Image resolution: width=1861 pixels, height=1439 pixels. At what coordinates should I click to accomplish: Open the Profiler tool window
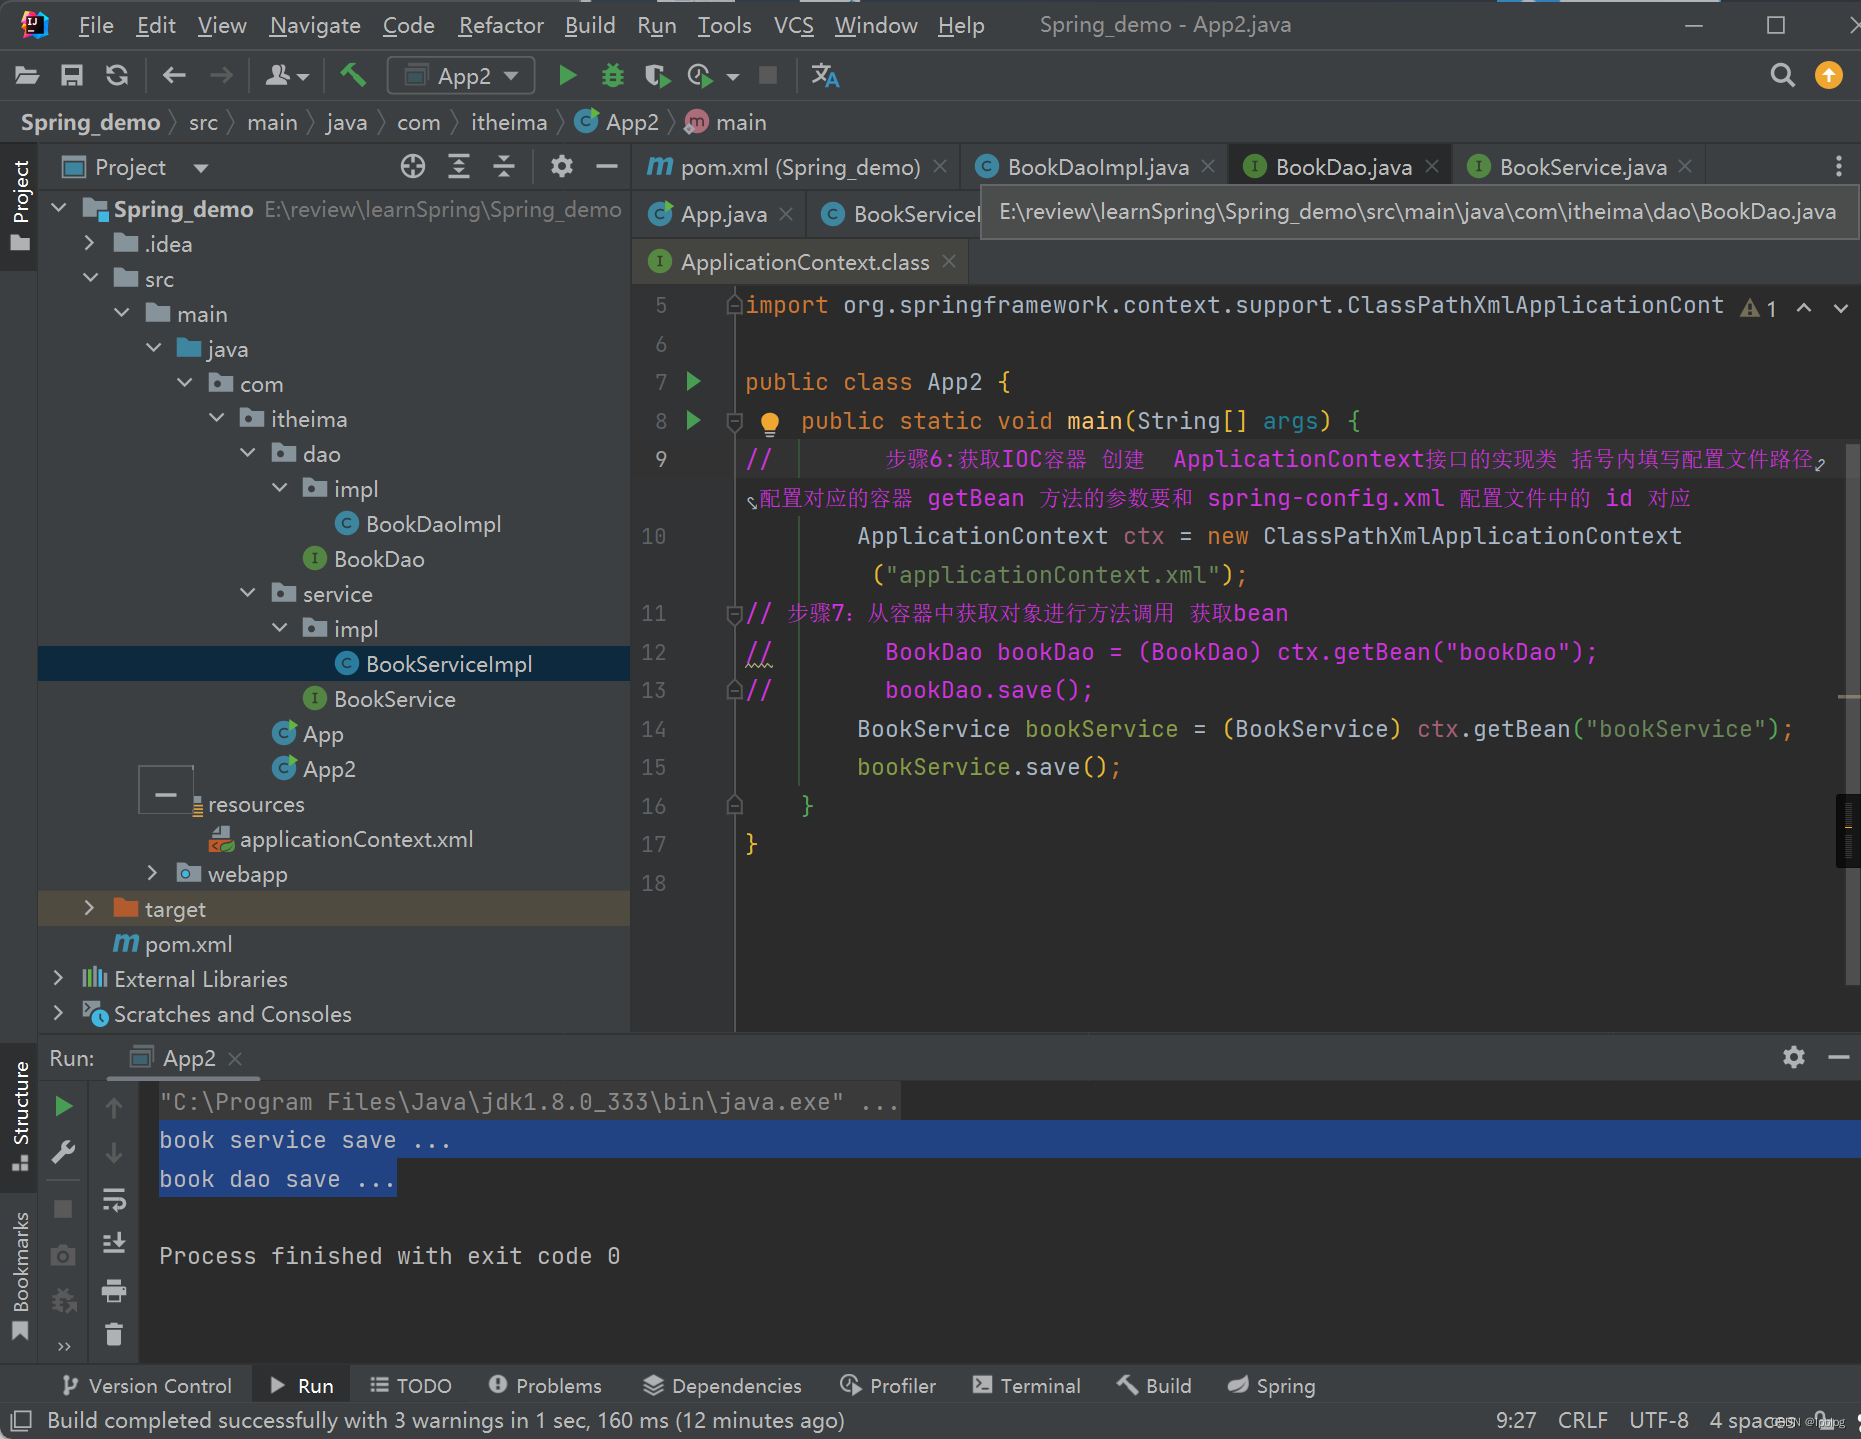[x=889, y=1385]
